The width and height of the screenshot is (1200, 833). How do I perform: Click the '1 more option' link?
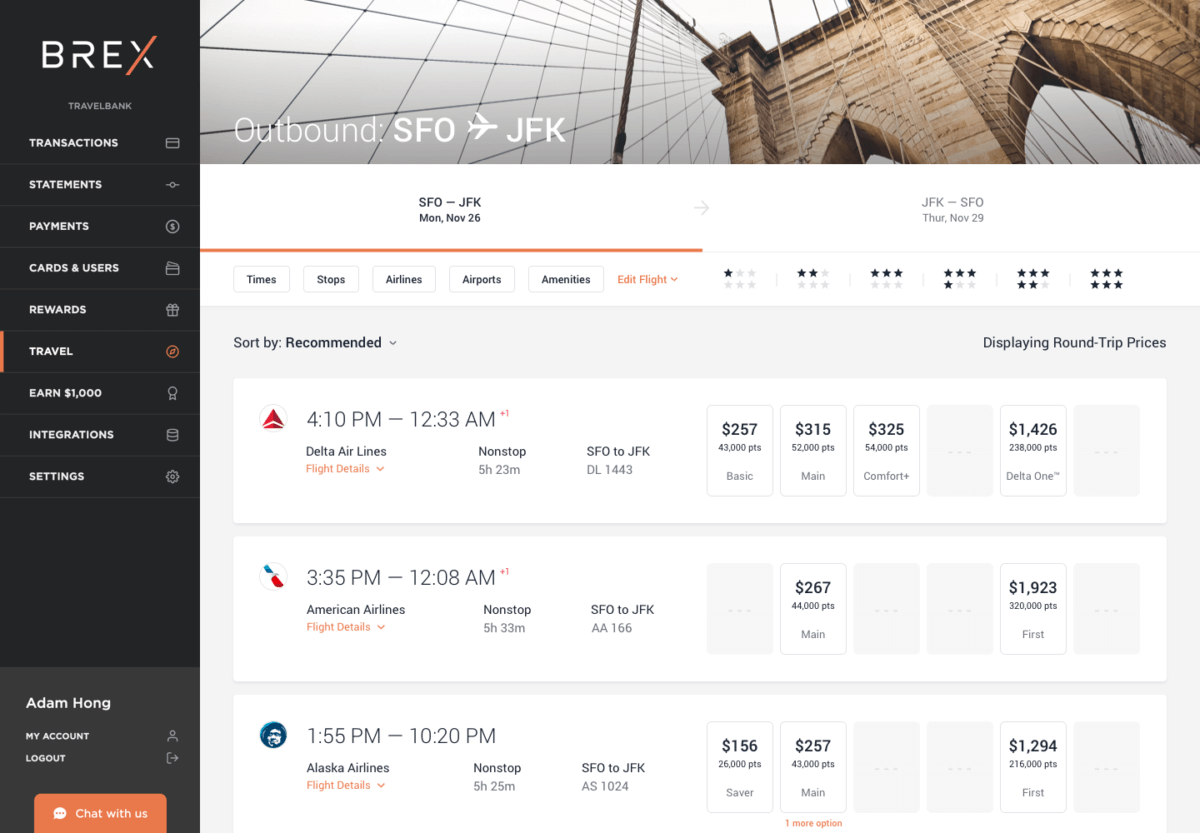(813, 823)
